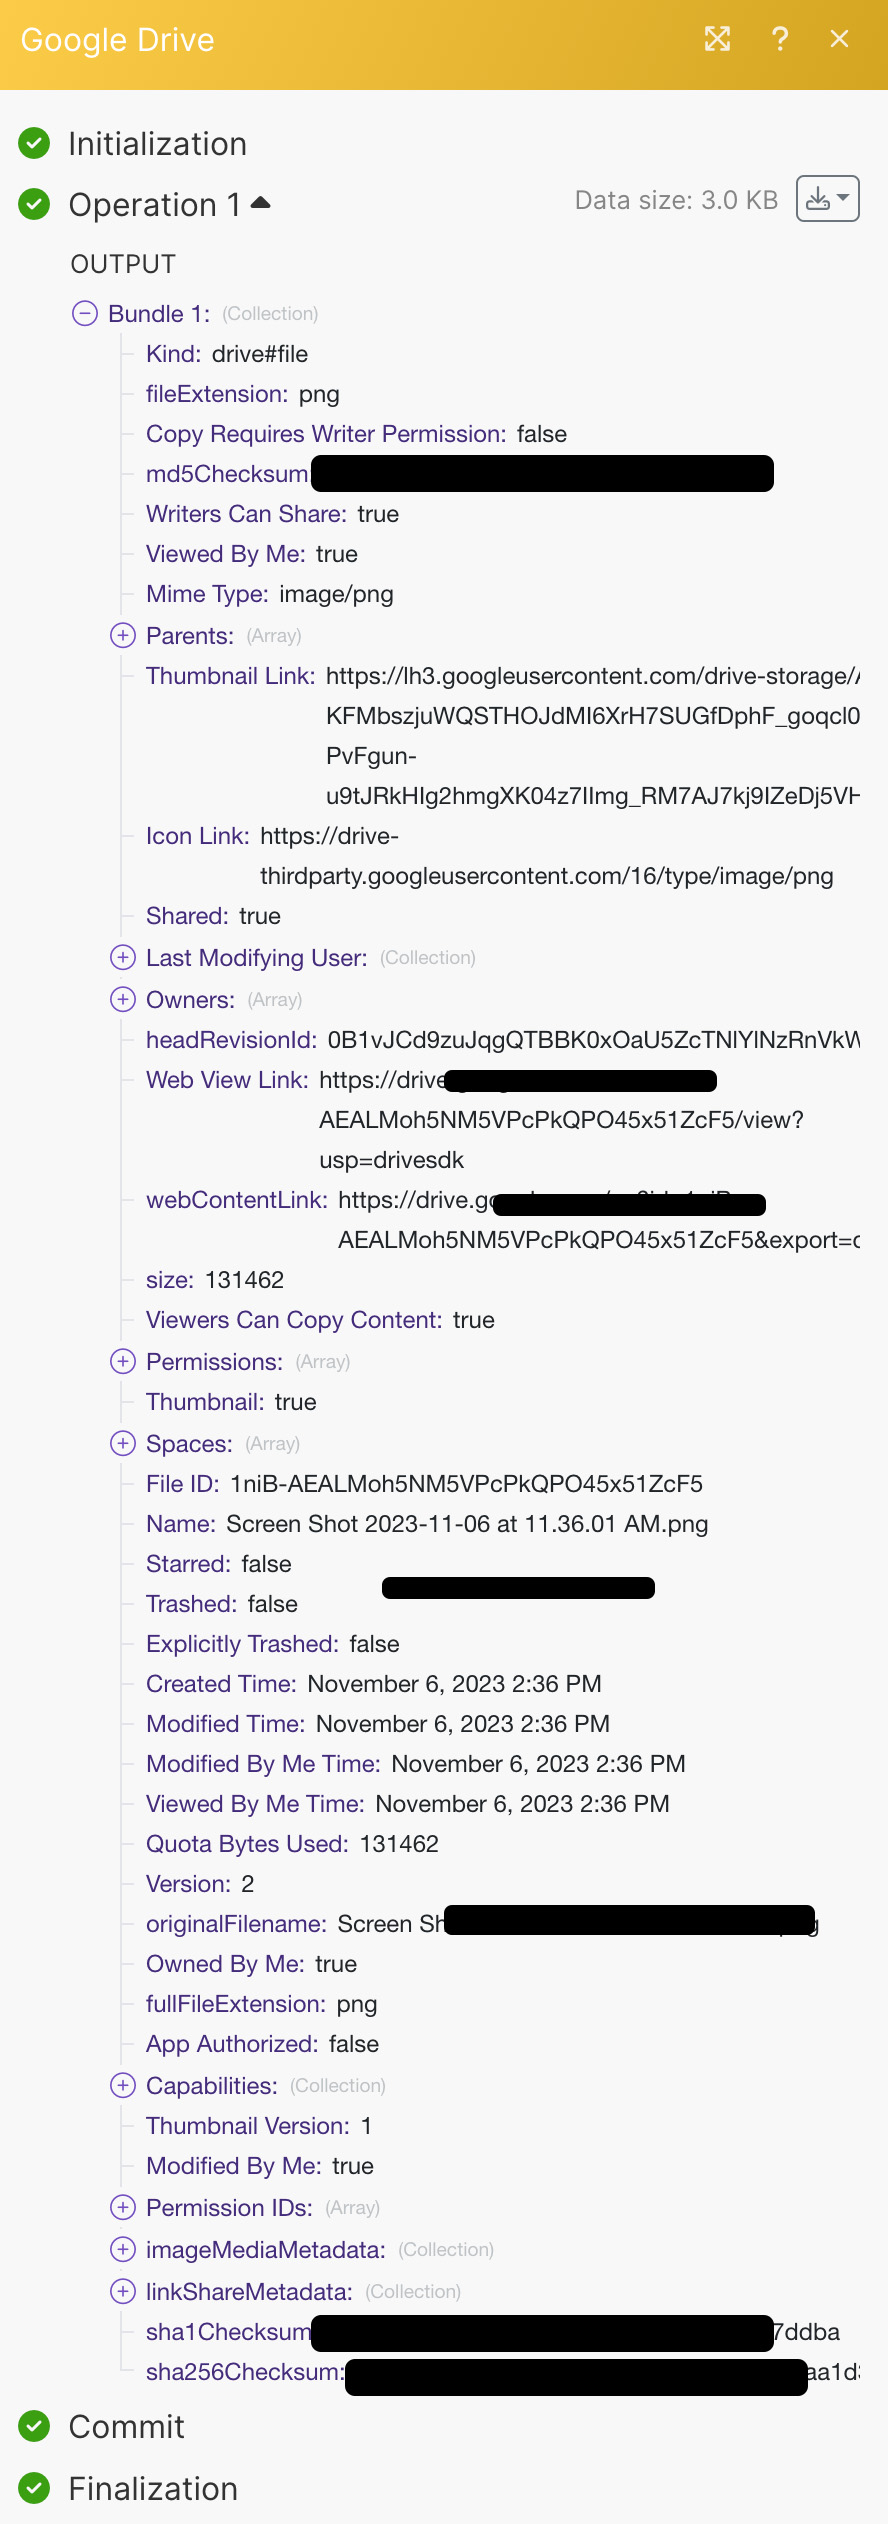Click the Commit green check icon
Screen dimensions: 888x2524
(x=35, y=2427)
